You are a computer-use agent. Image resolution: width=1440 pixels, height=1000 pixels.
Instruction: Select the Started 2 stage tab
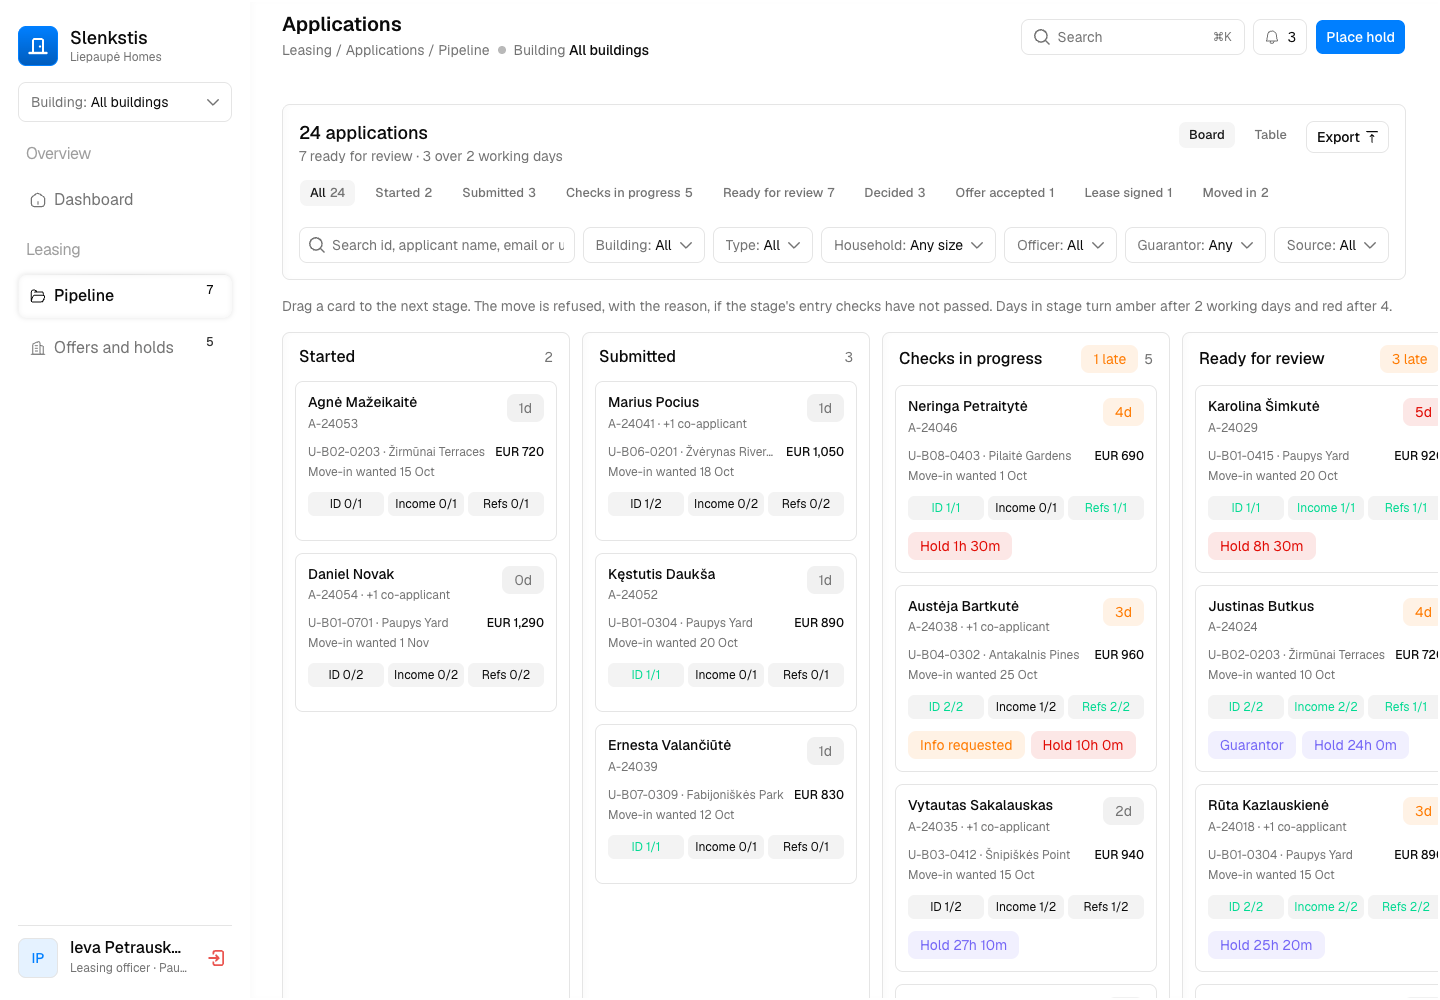coord(404,193)
